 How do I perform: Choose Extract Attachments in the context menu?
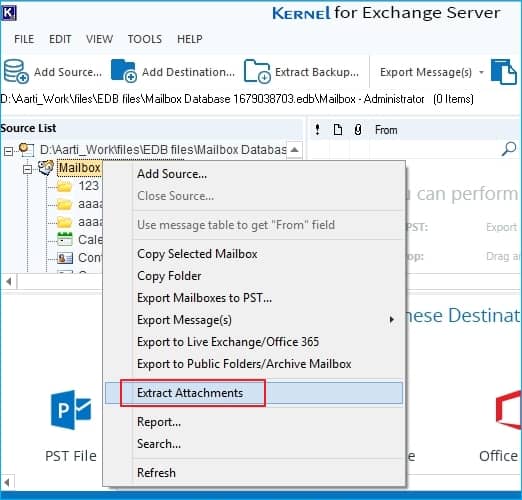(x=254, y=393)
